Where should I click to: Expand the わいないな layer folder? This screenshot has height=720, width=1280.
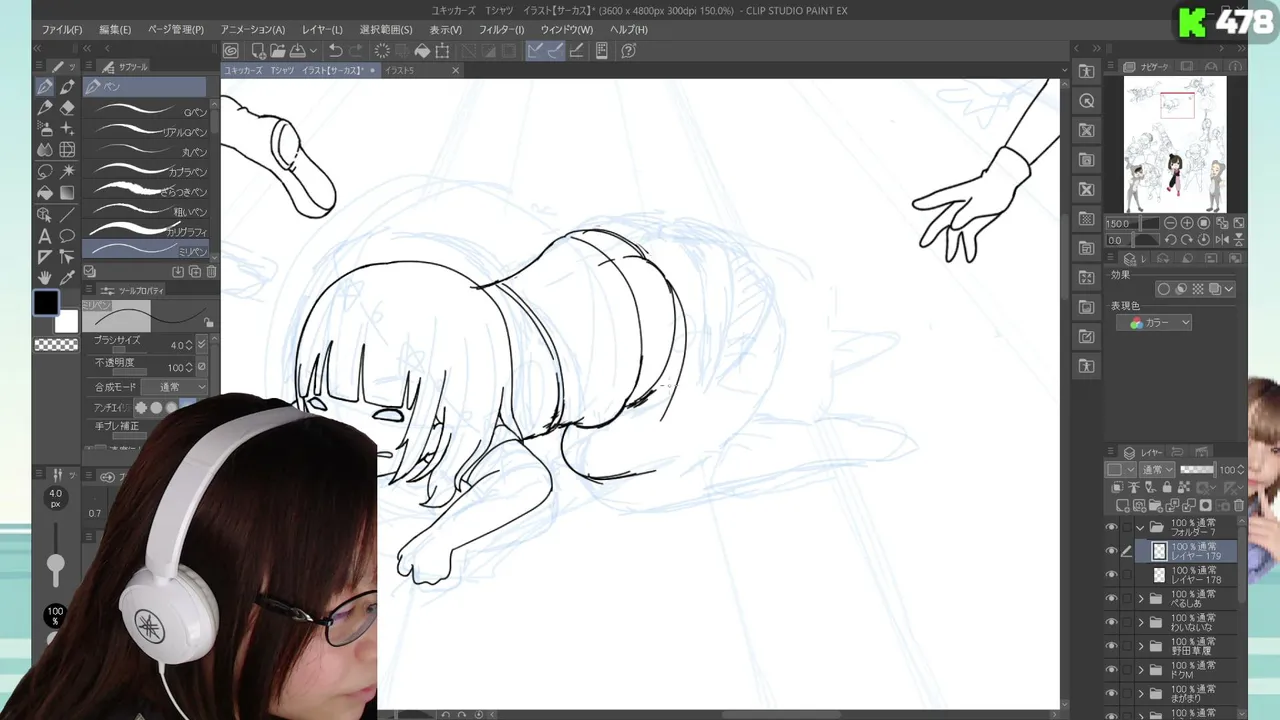click(1140, 623)
